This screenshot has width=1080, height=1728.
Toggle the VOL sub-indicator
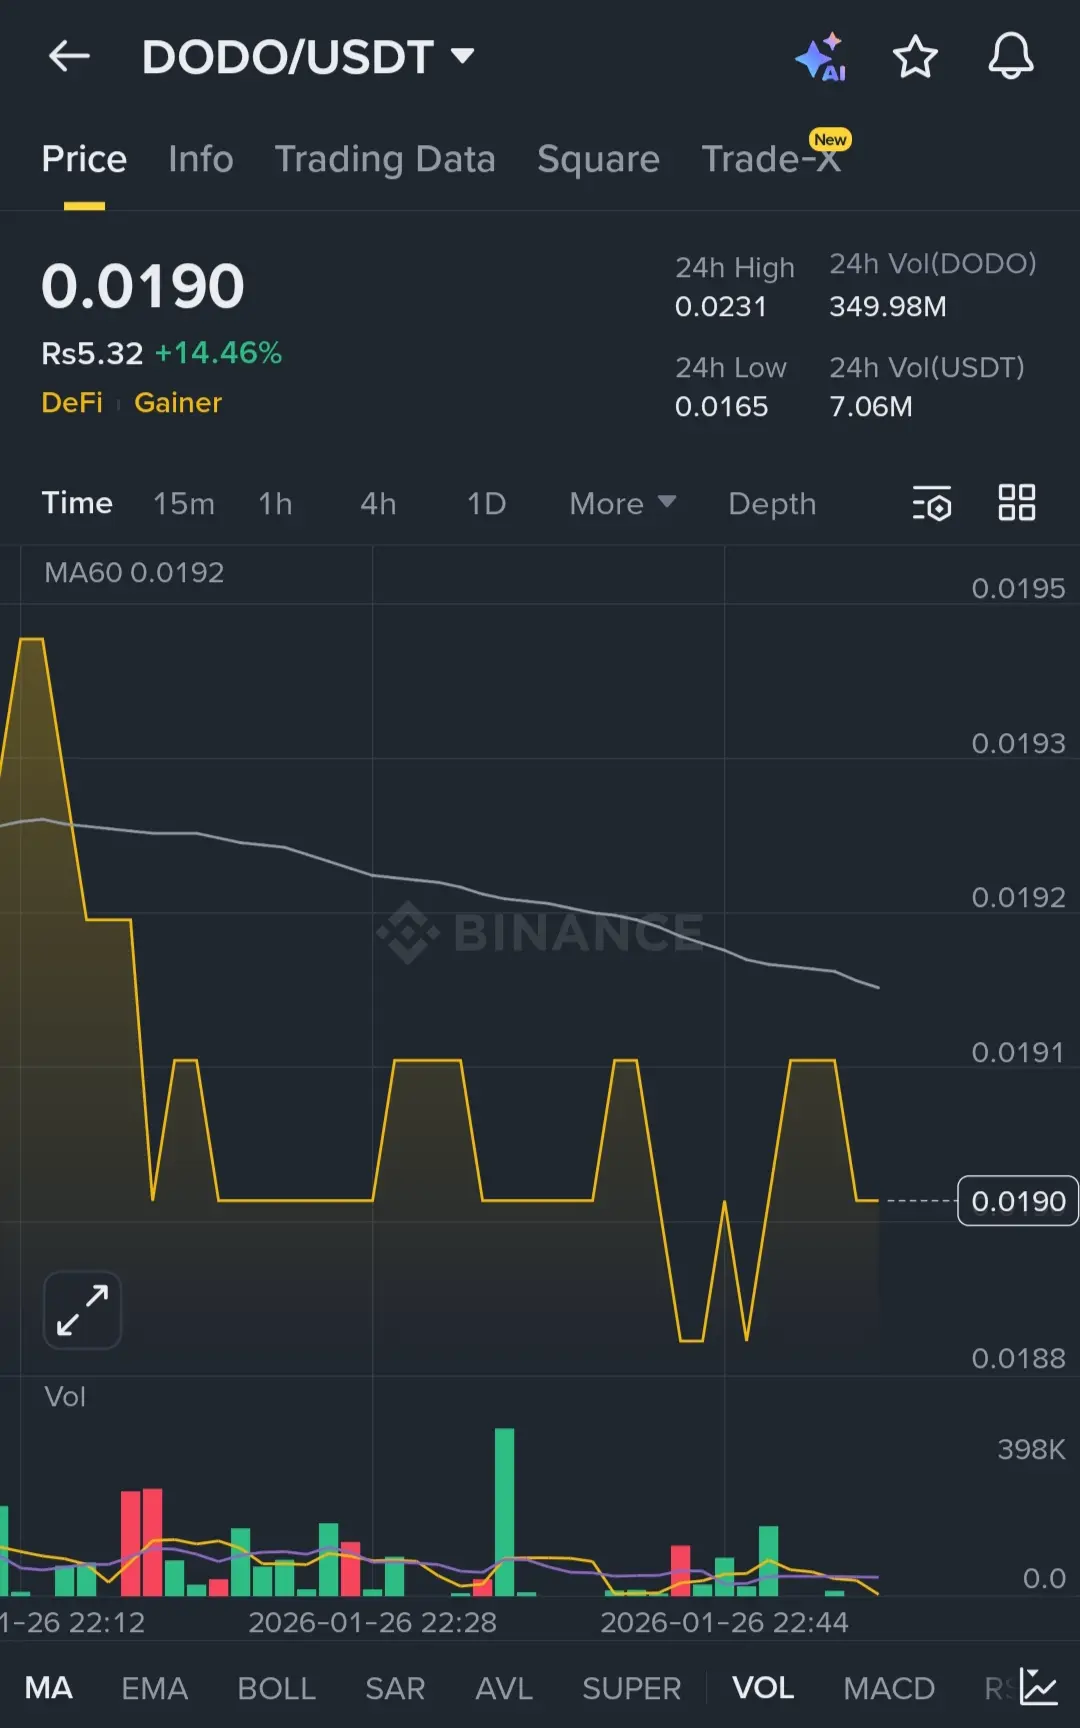click(x=763, y=1688)
